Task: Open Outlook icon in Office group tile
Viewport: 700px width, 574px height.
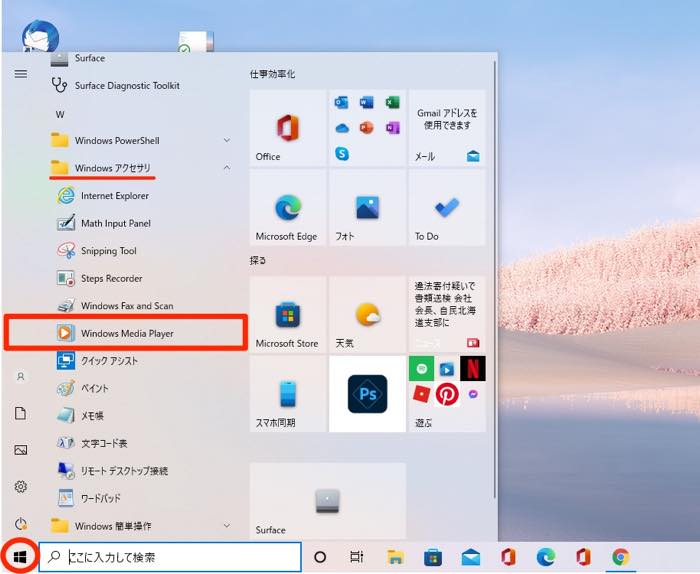Action: click(x=342, y=103)
